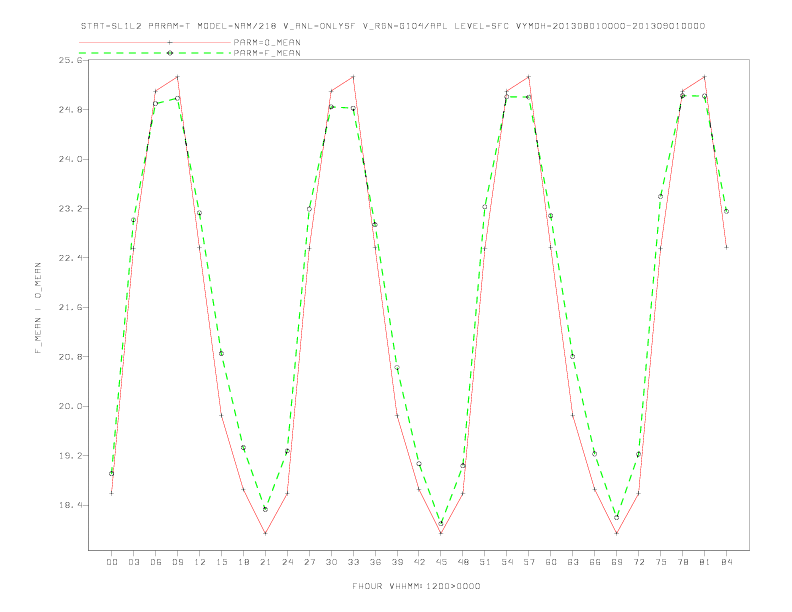
Task: Click the x-axis tick label 09
Action: [177, 562]
